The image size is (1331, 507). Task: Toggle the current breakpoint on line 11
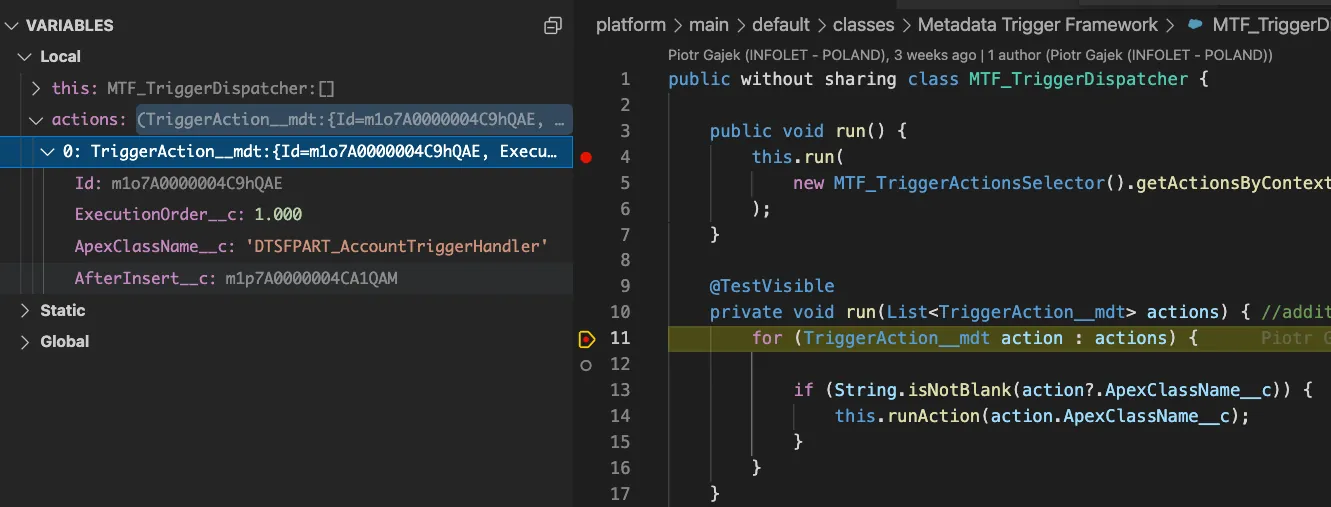[x=586, y=339]
